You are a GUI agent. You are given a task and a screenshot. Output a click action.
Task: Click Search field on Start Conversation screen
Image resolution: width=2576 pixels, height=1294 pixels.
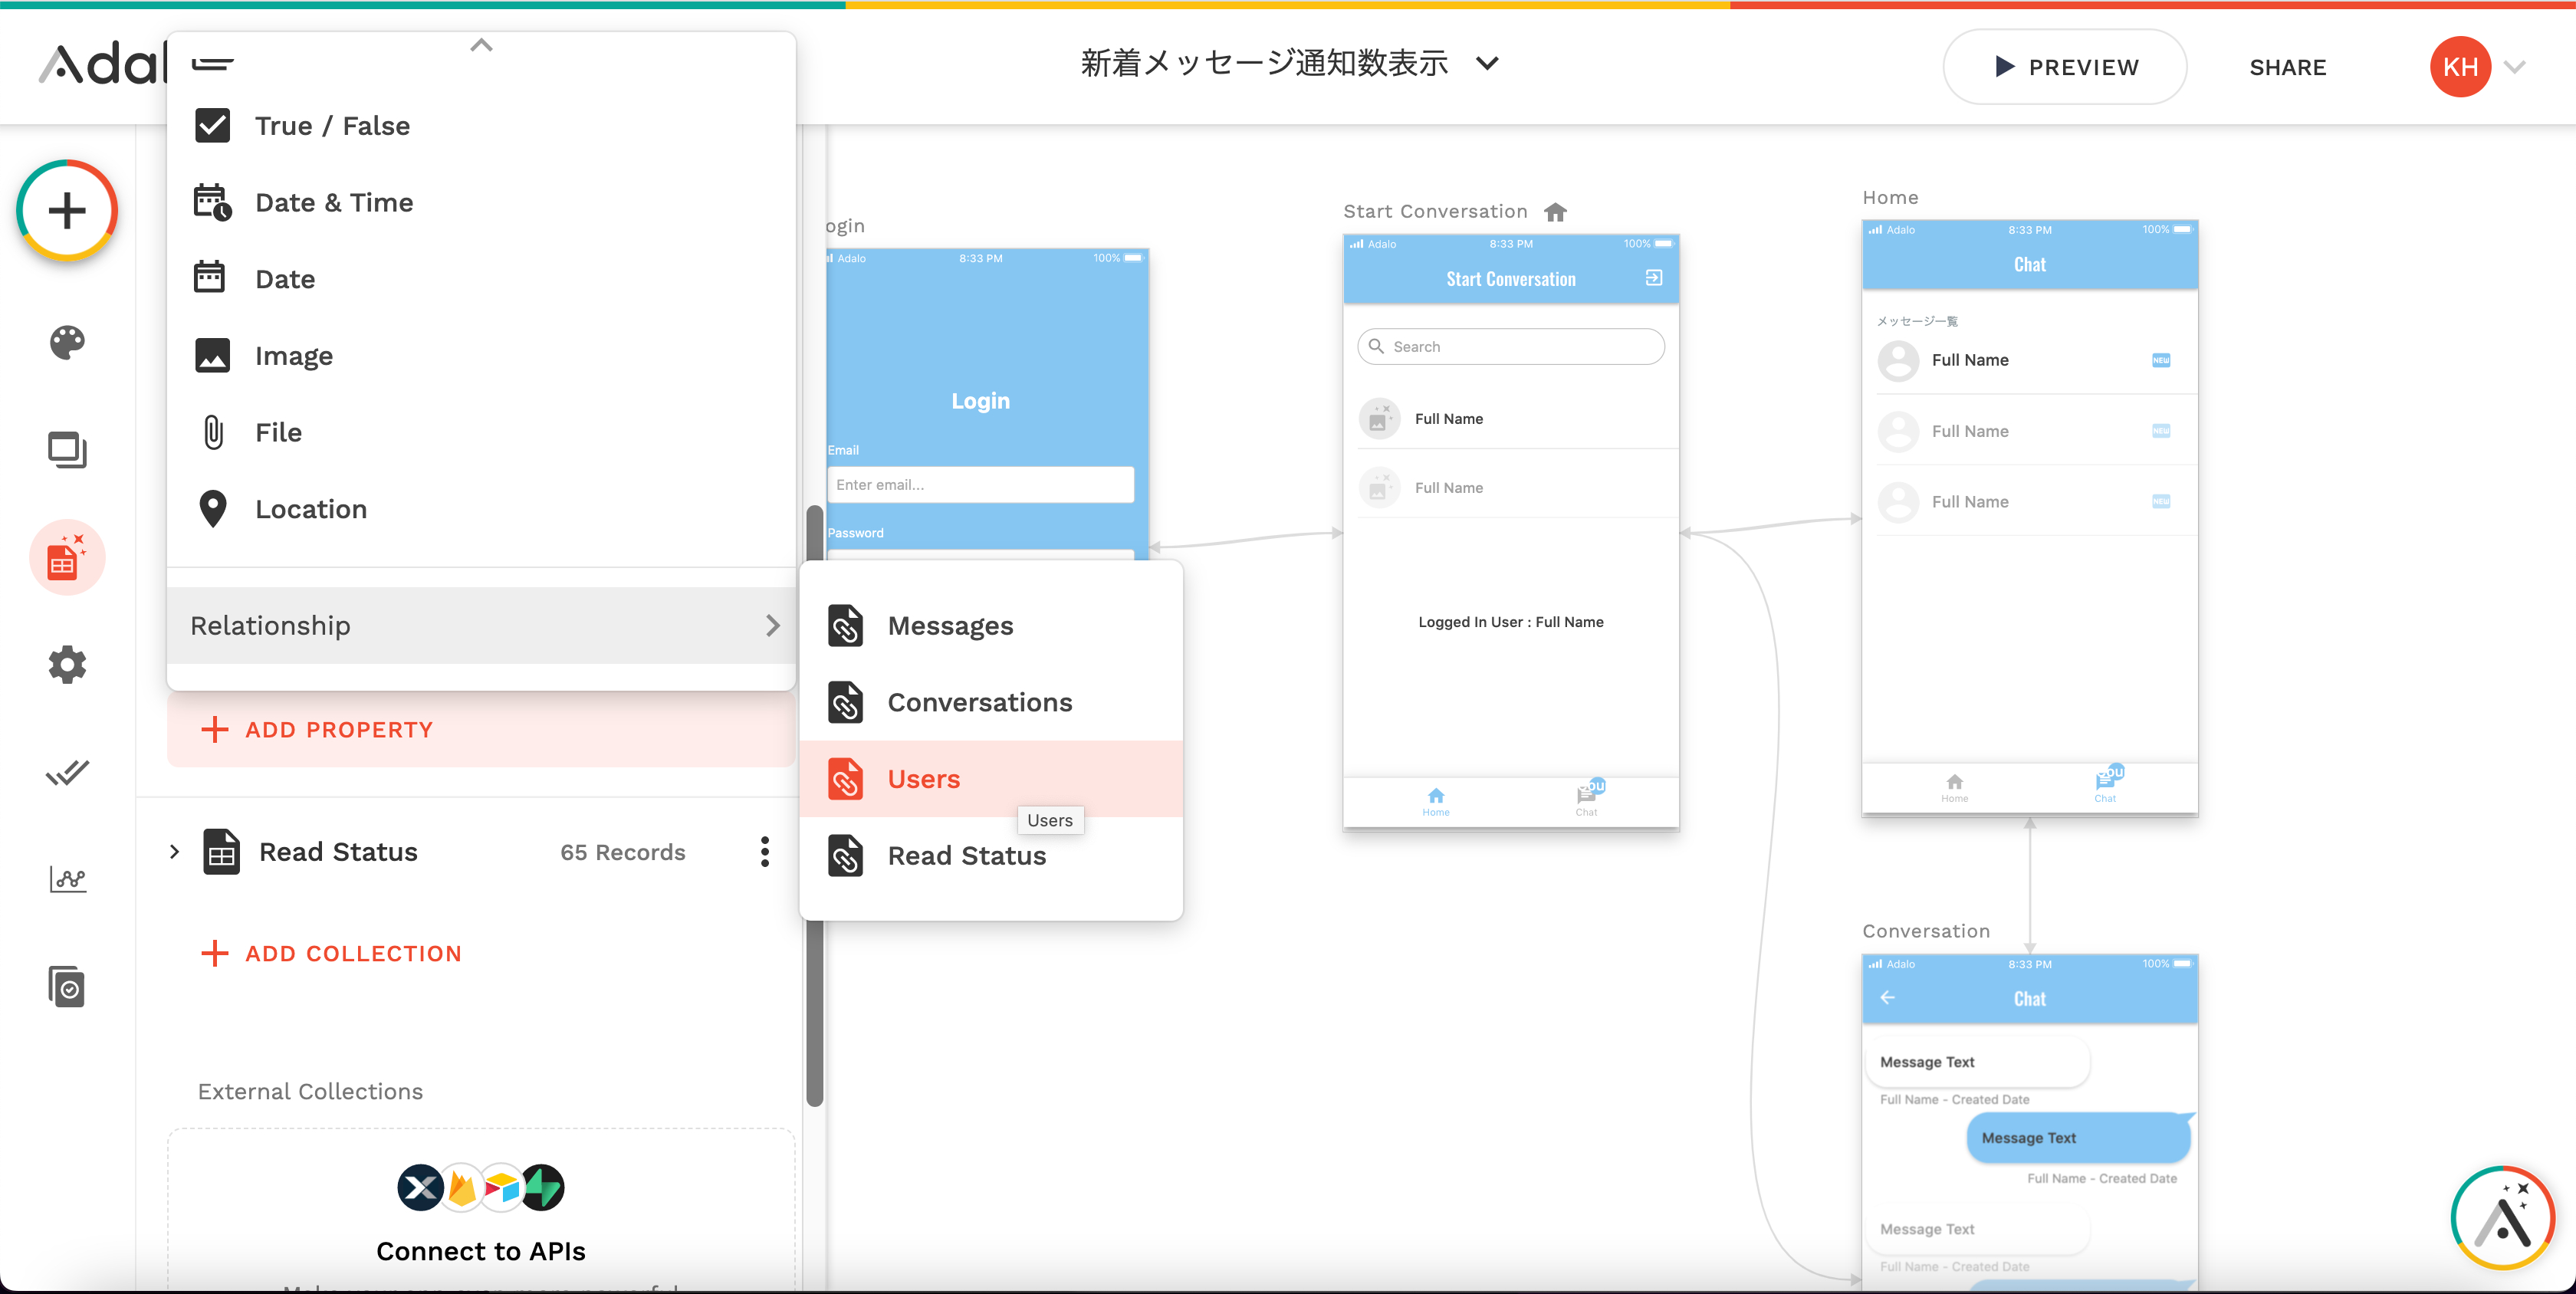pyautogui.click(x=1510, y=347)
